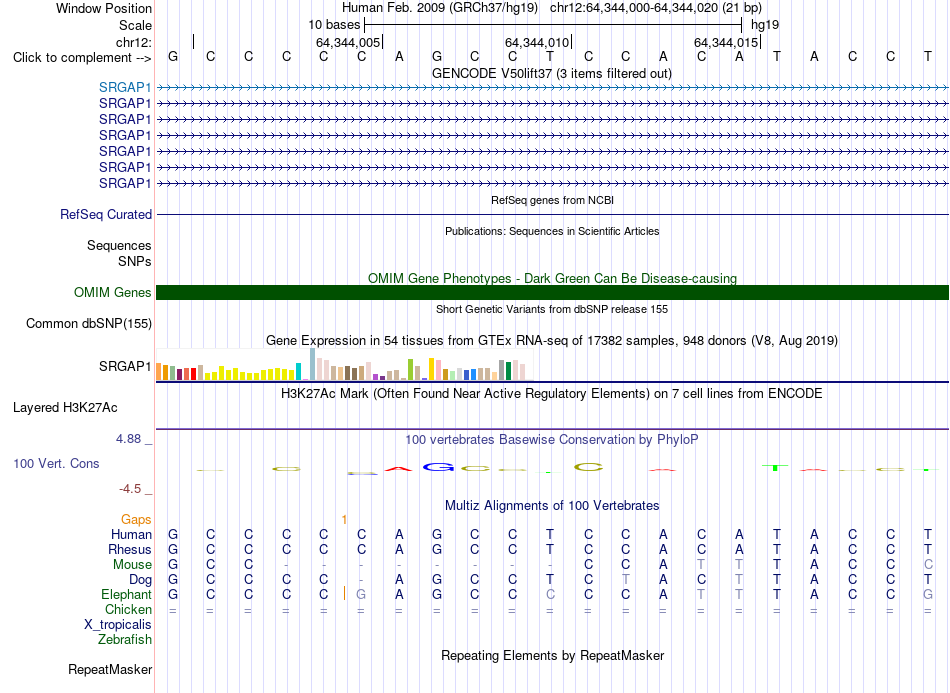Select the Elephant species label

pyautogui.click(x=126, y=594)
